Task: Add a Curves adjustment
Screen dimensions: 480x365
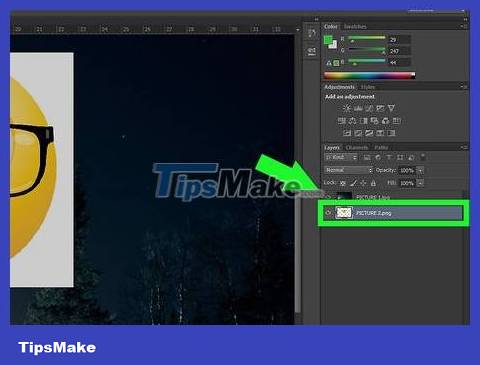Action: (369, 108)
